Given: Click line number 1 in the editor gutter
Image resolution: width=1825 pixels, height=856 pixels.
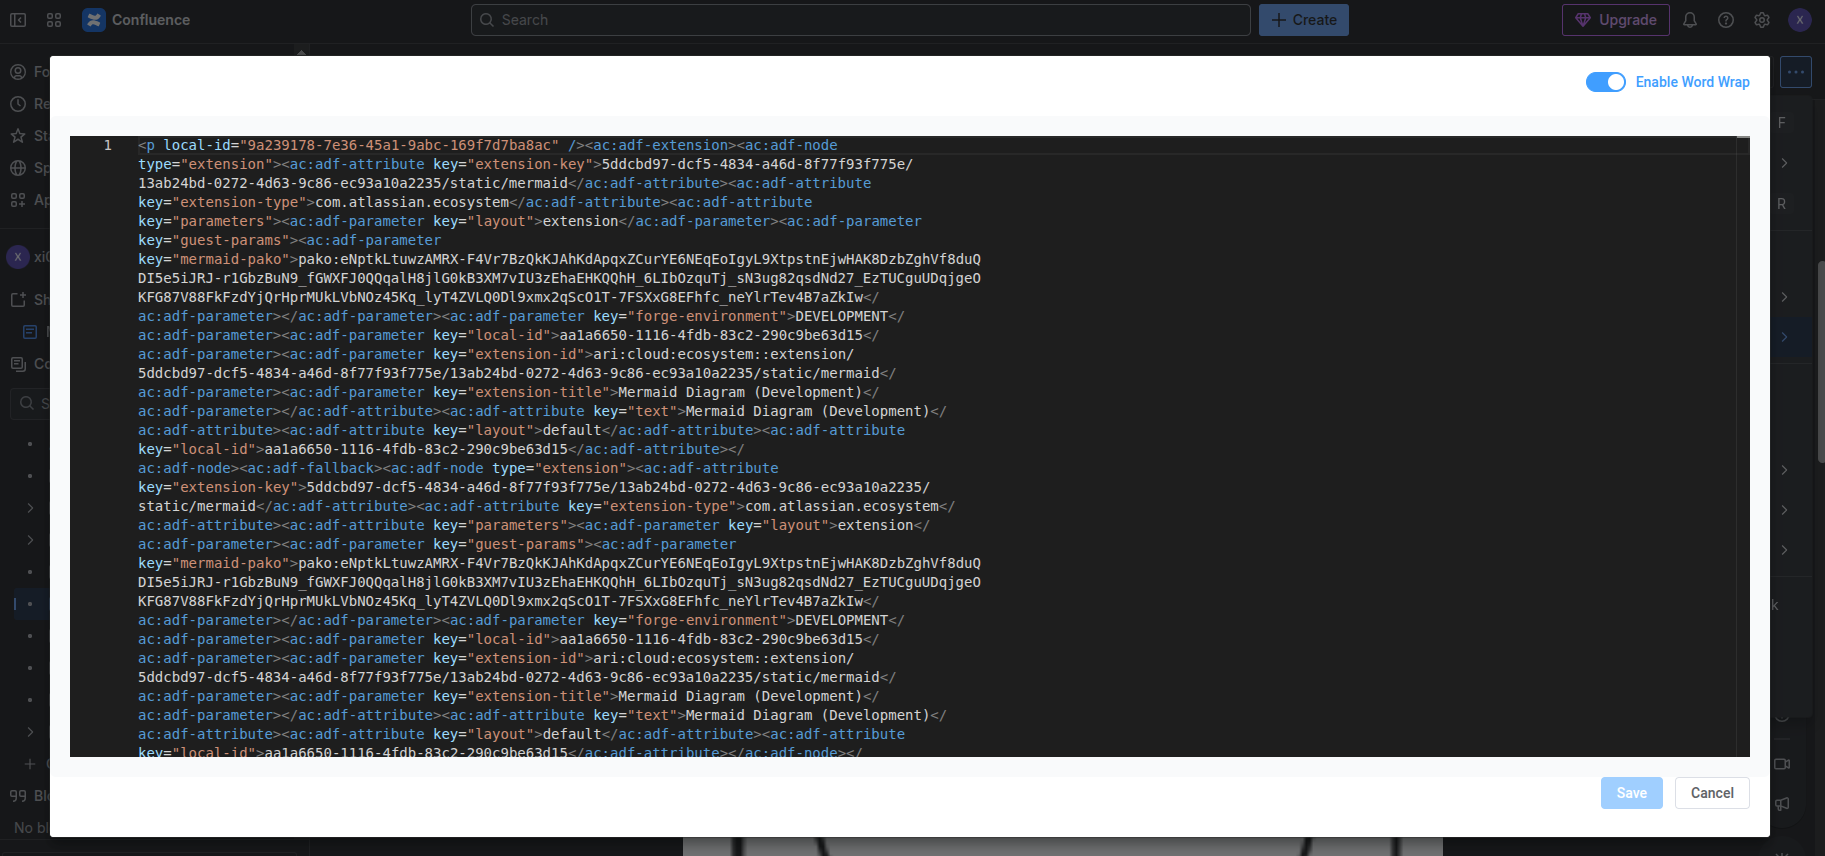Looking at the screenshot, I should pos(108,146).
